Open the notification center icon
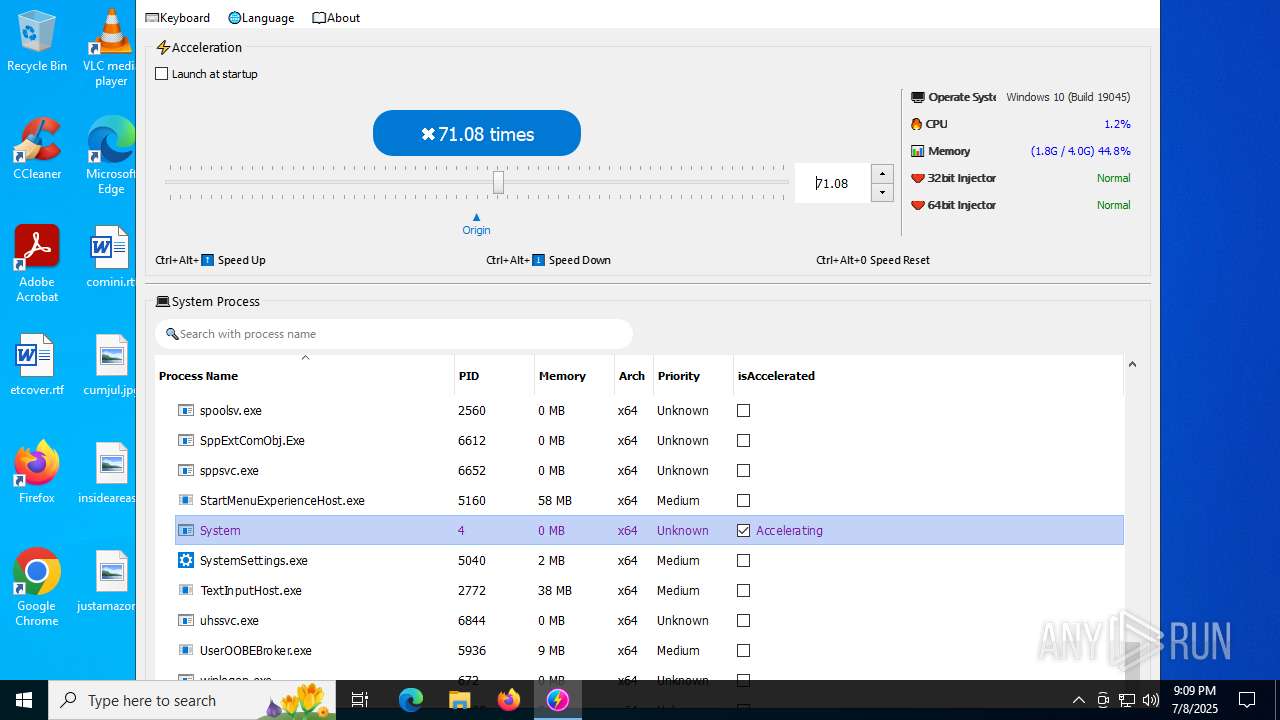The image size is (1280, 720). pos(1247,700)
